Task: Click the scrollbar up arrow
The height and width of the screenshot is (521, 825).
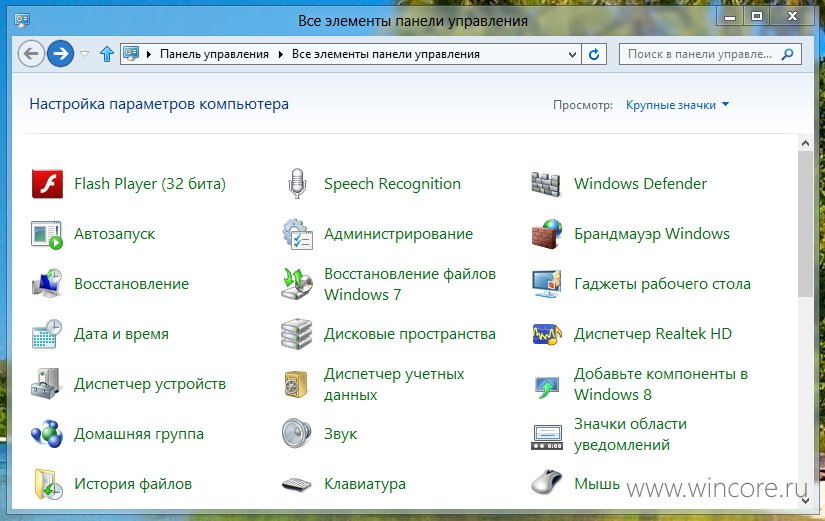Action: coord(805,143)
